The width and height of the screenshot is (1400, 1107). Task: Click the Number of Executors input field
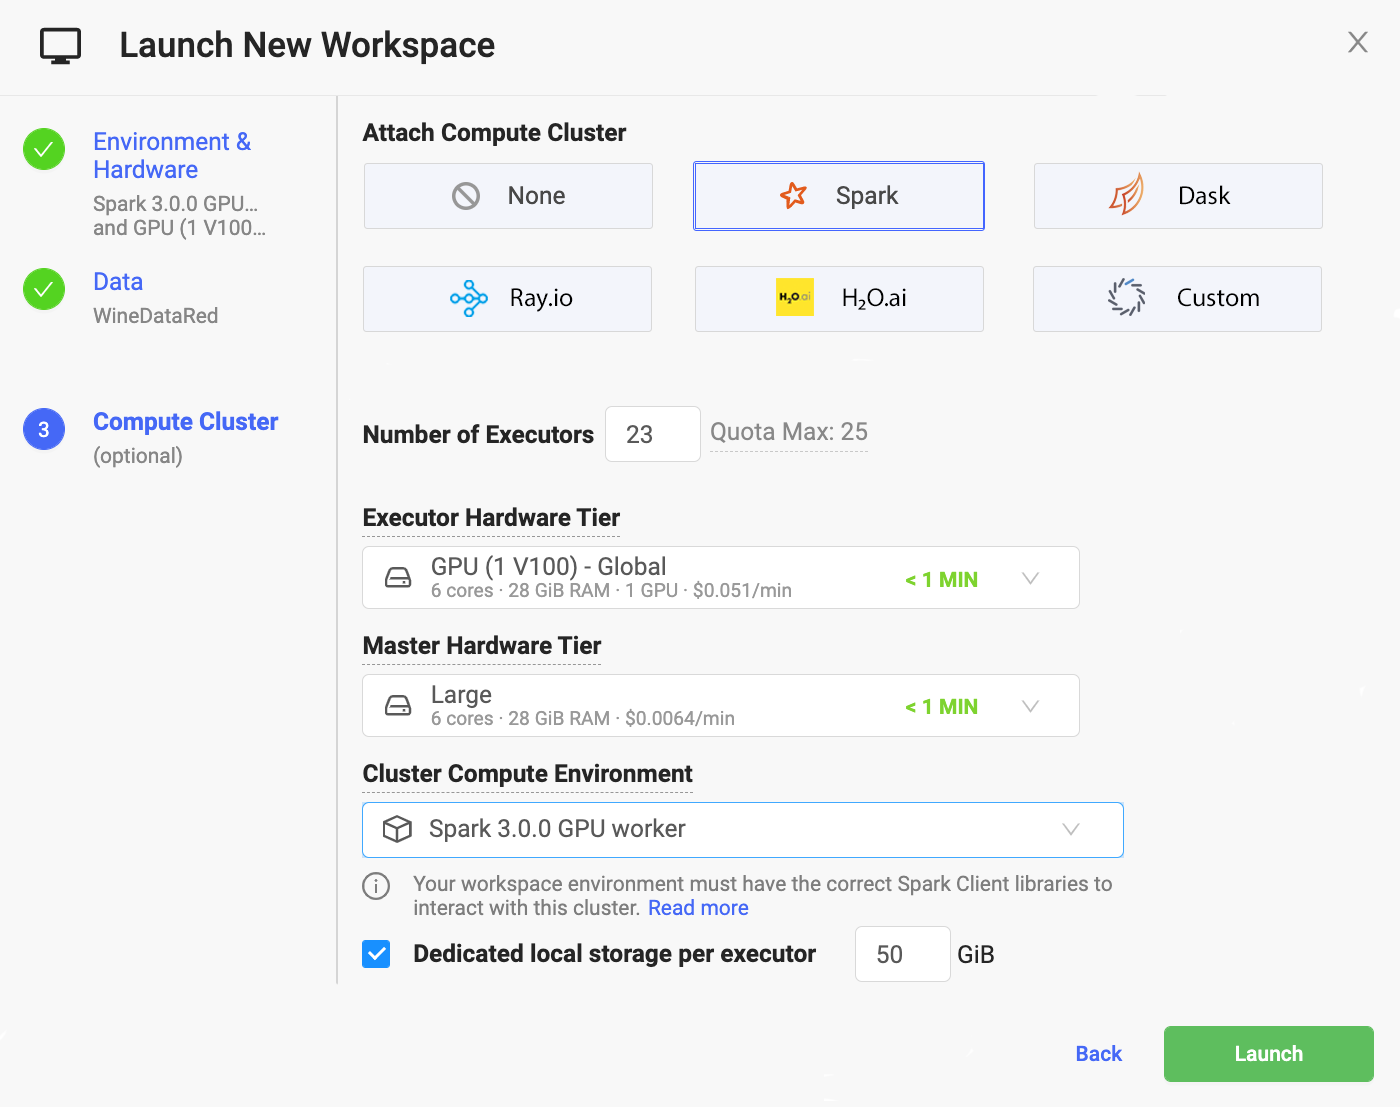[652, 434]
